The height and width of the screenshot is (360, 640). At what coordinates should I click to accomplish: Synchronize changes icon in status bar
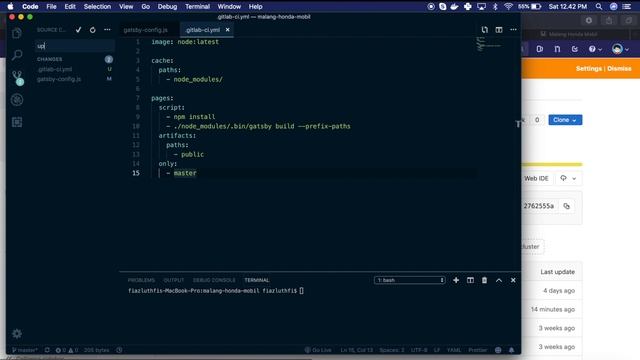click(x=47, y=350)
